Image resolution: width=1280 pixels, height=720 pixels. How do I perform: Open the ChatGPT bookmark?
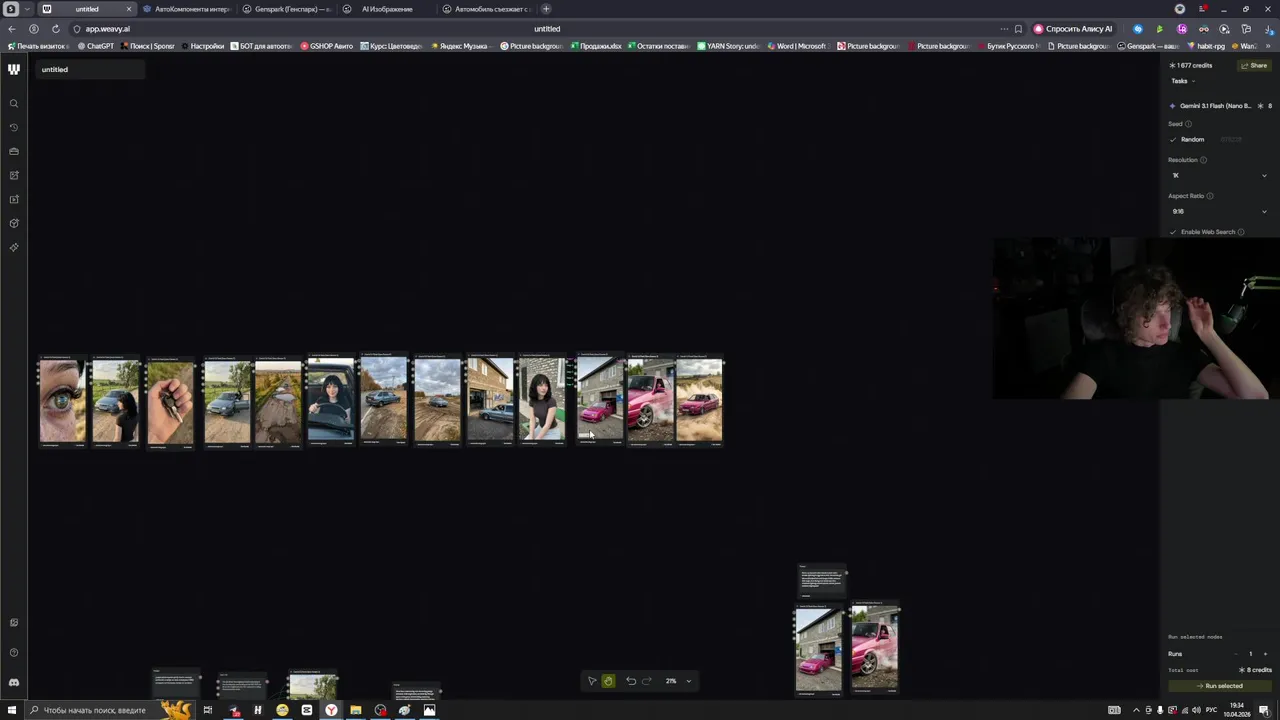[97, 46]
